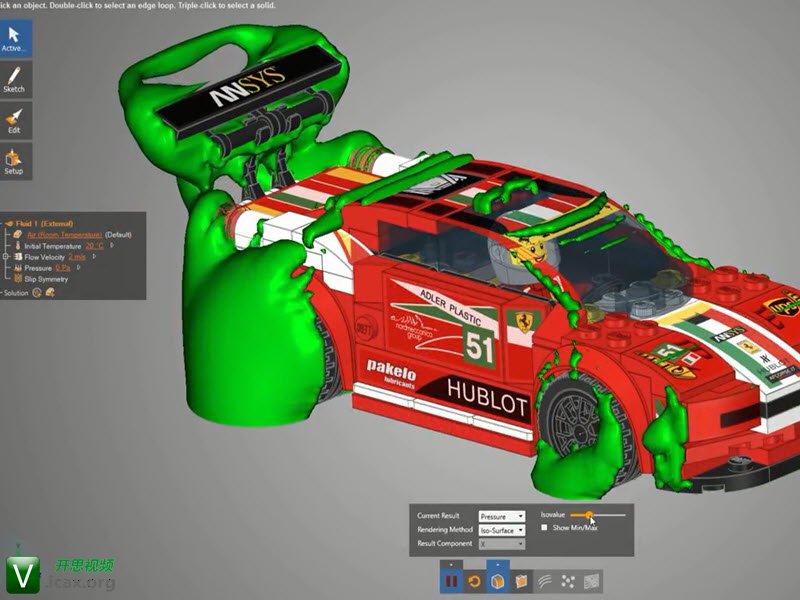Click the Pressure label in the tree

coord(38,268)
